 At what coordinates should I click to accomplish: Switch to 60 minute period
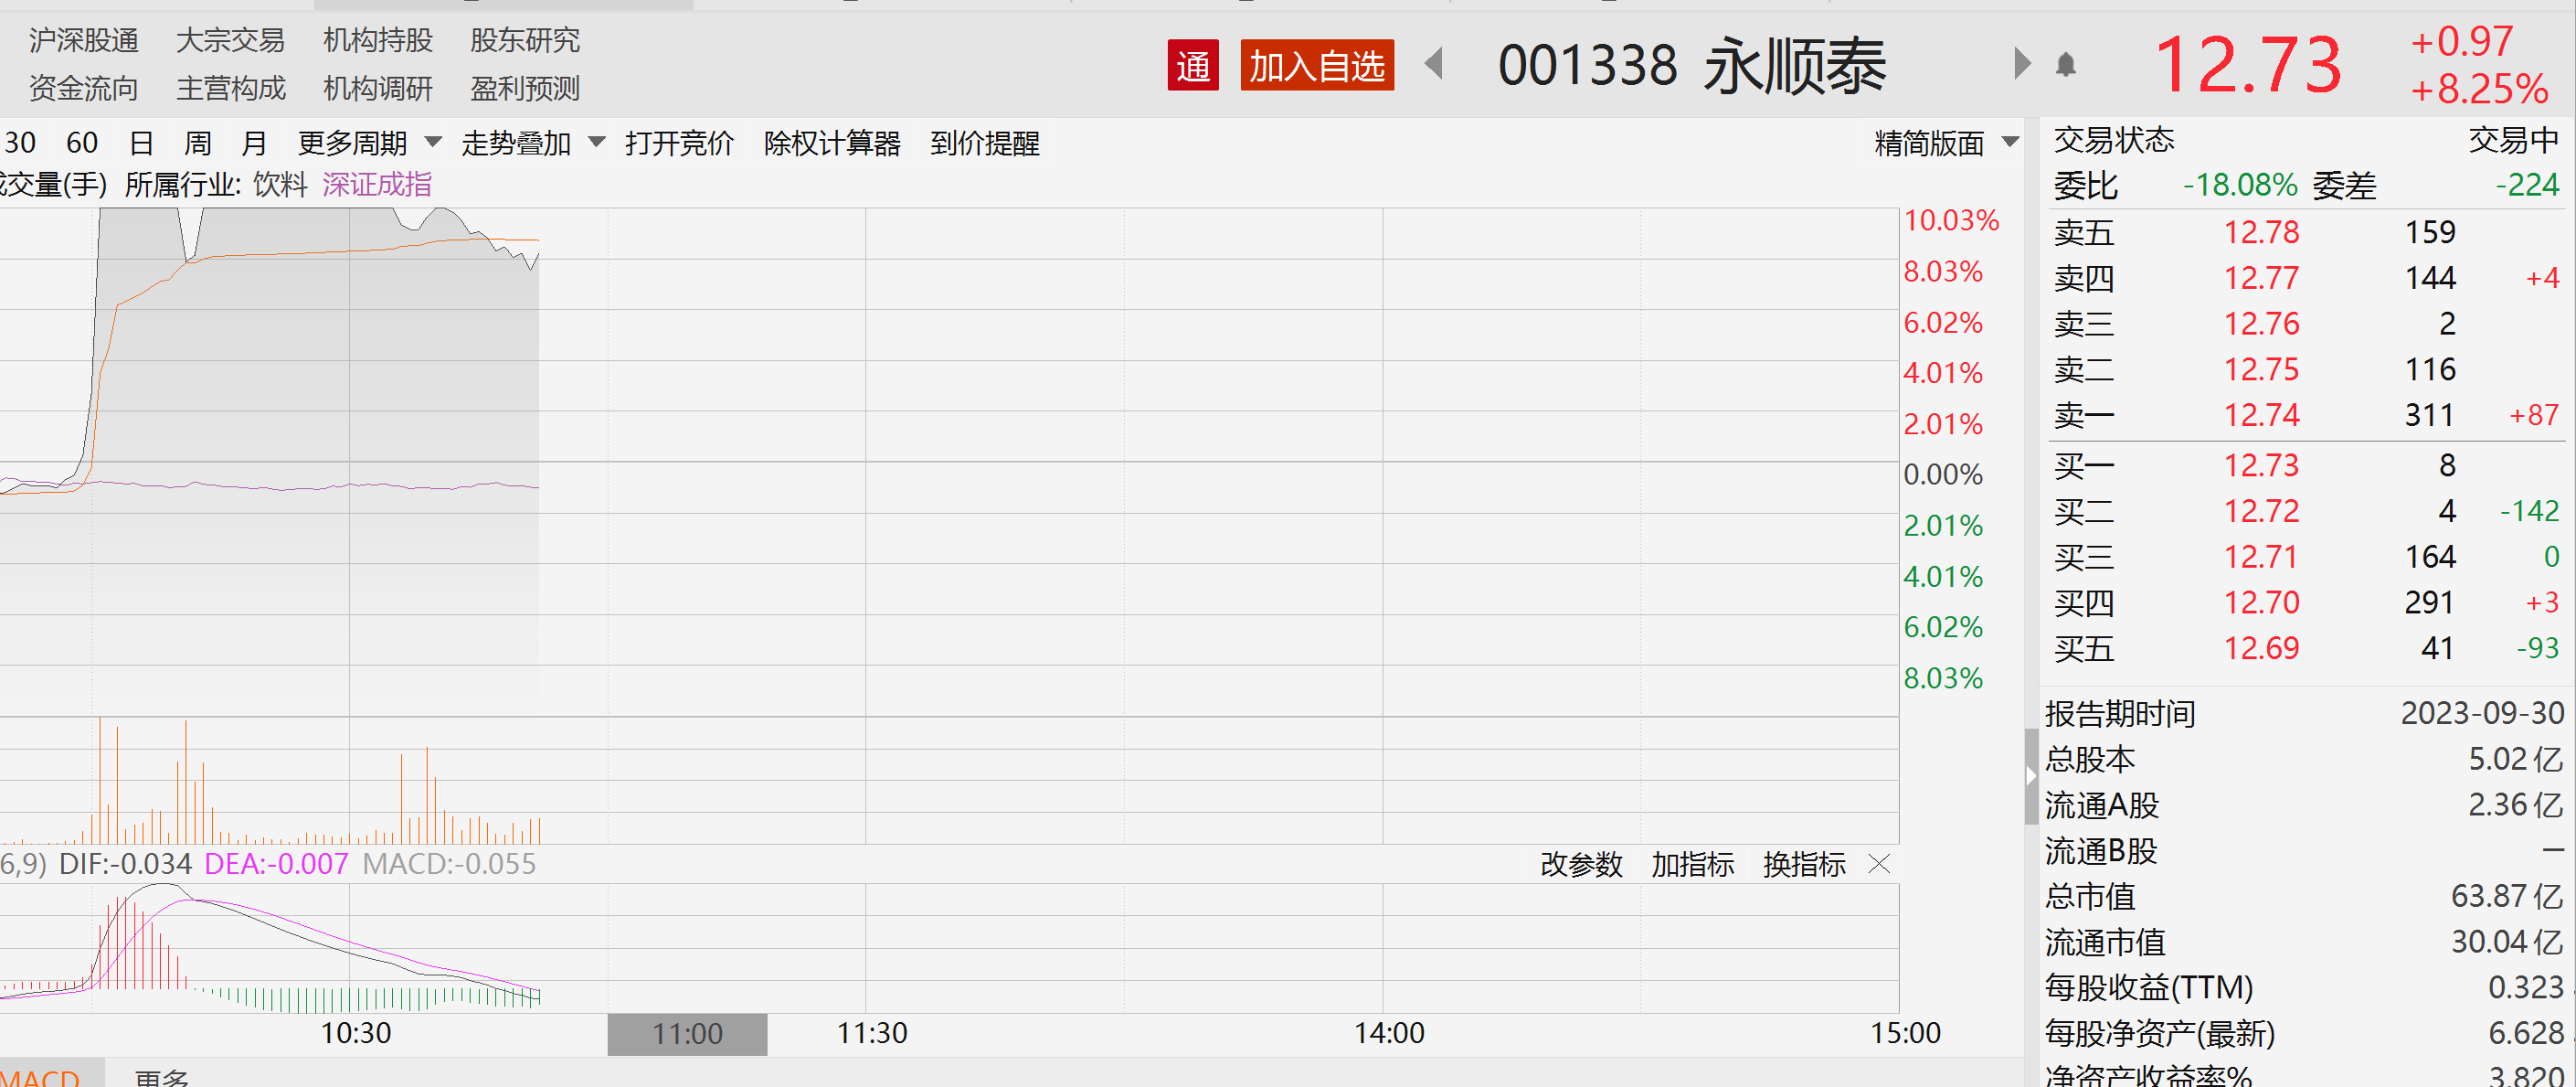tap(82, 143)
